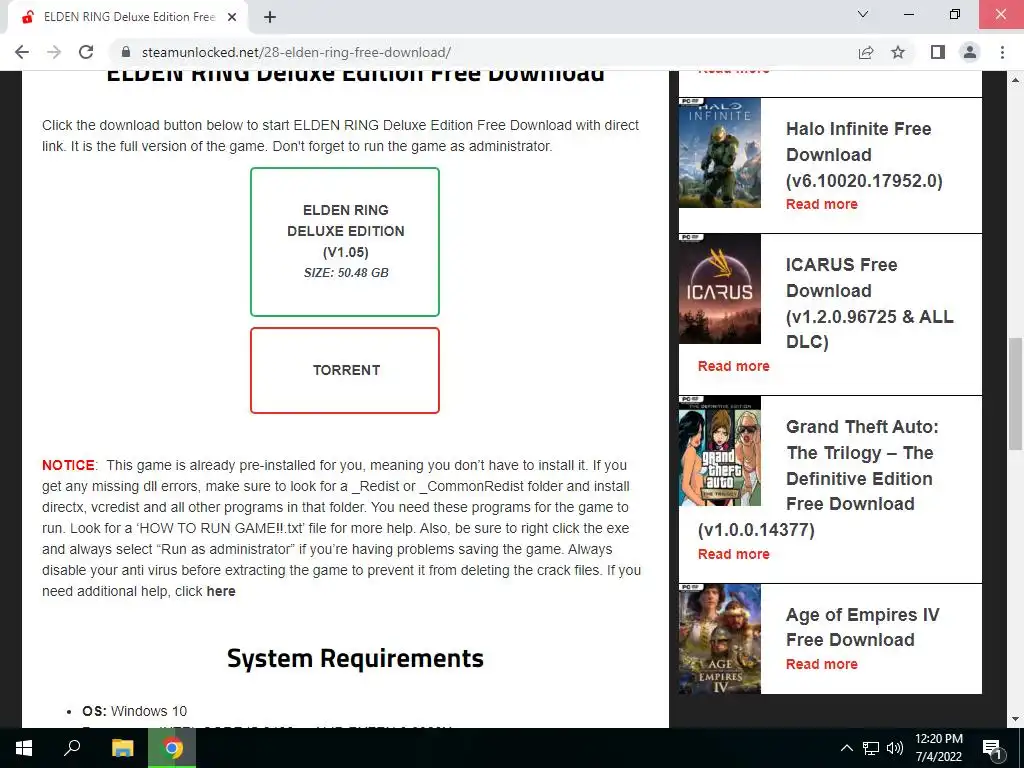Open volume control tray icon

(895, 748)
